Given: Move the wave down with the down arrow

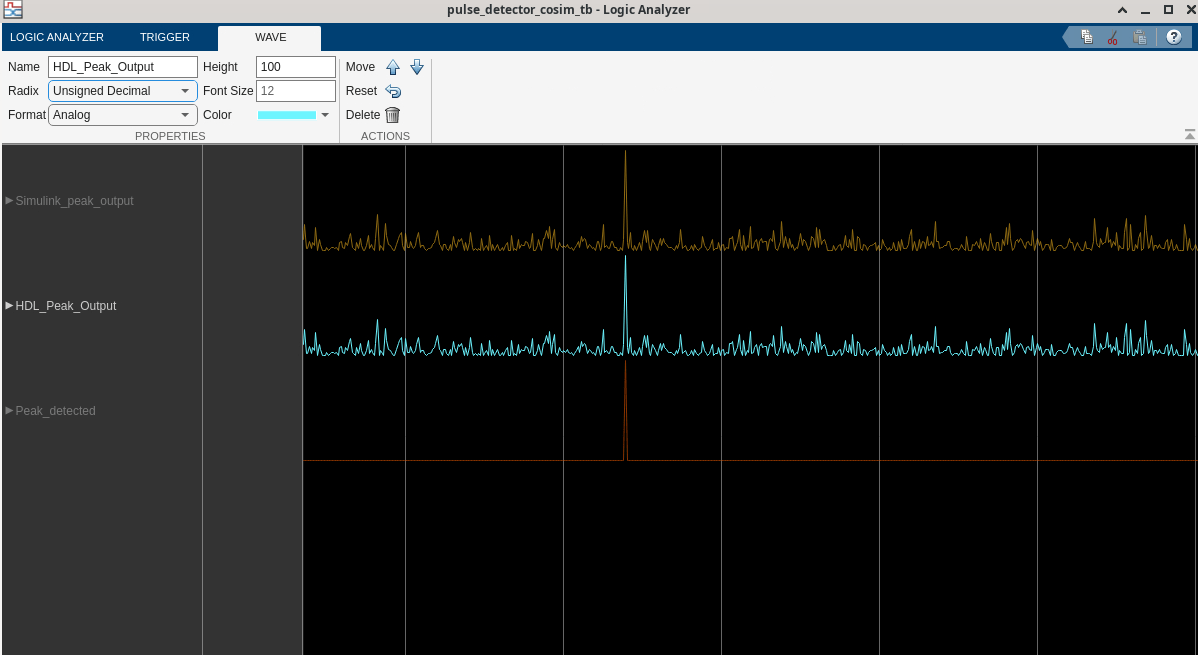Looking at the screenshot, I should point(417,67).
